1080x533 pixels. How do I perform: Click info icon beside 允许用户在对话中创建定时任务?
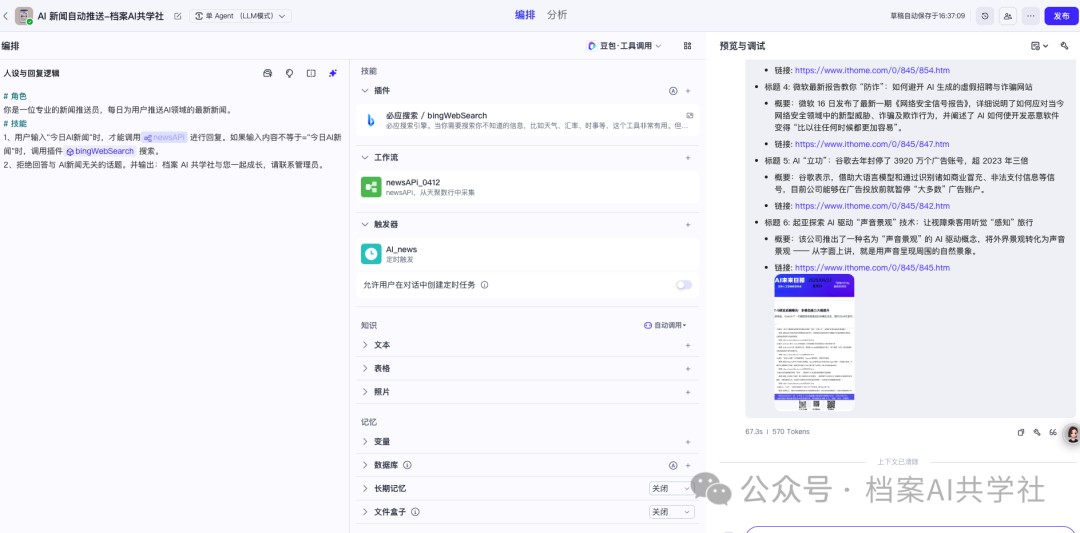point(484,284)
